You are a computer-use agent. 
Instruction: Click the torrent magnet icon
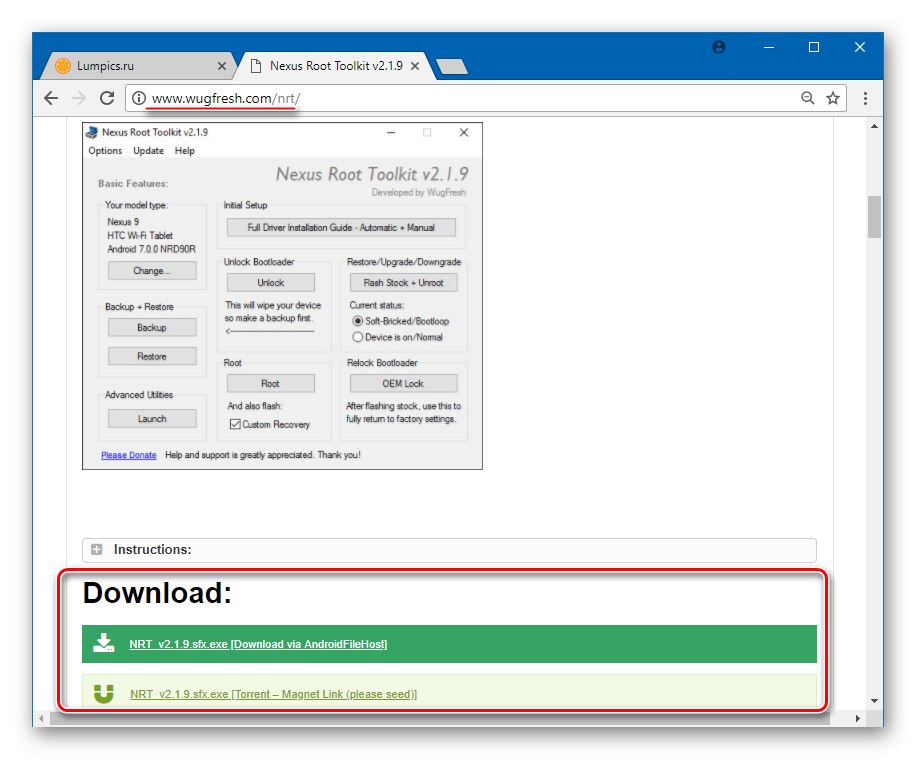pyautogui.click(x=103, y=694)
